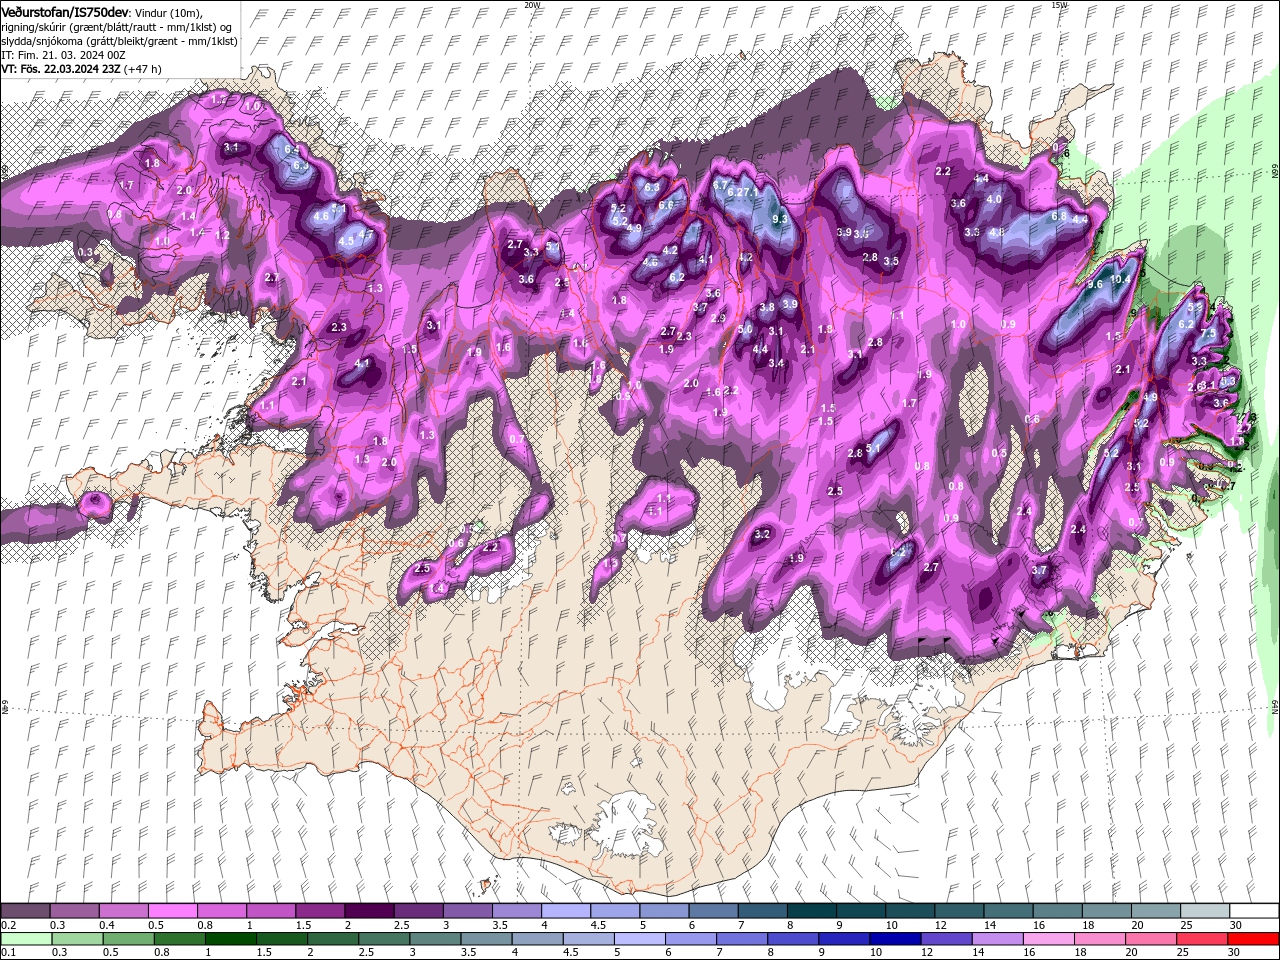The width and height of the screenshot is (1280, 960).
Task: Click the 5.0 value on the map
Action: tap(745, 328)
